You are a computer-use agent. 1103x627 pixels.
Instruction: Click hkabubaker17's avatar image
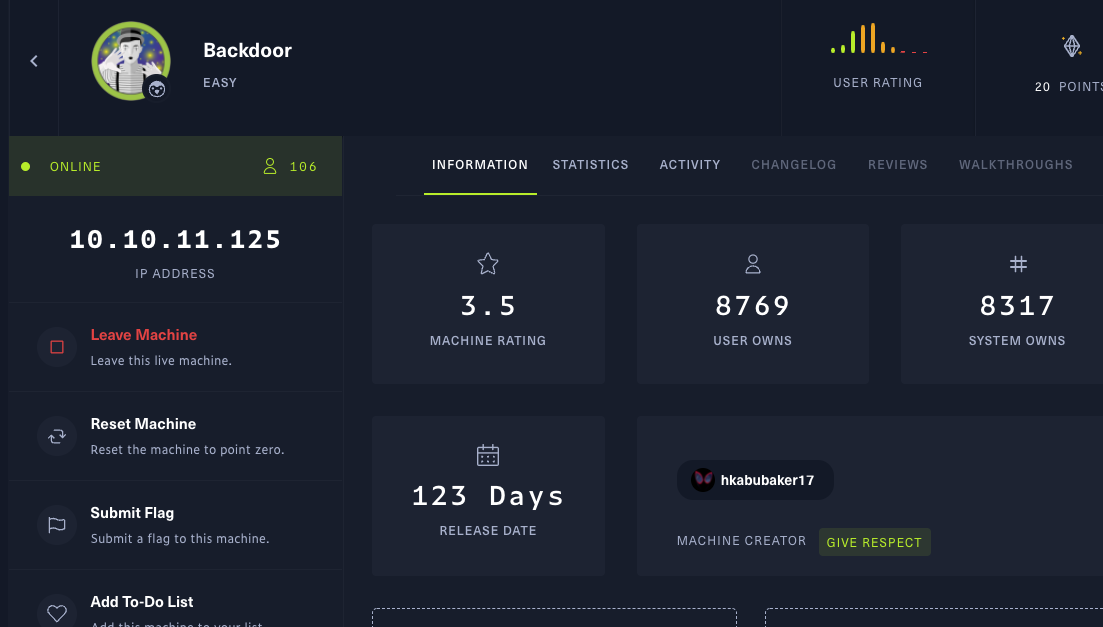[x=702, y=480]
